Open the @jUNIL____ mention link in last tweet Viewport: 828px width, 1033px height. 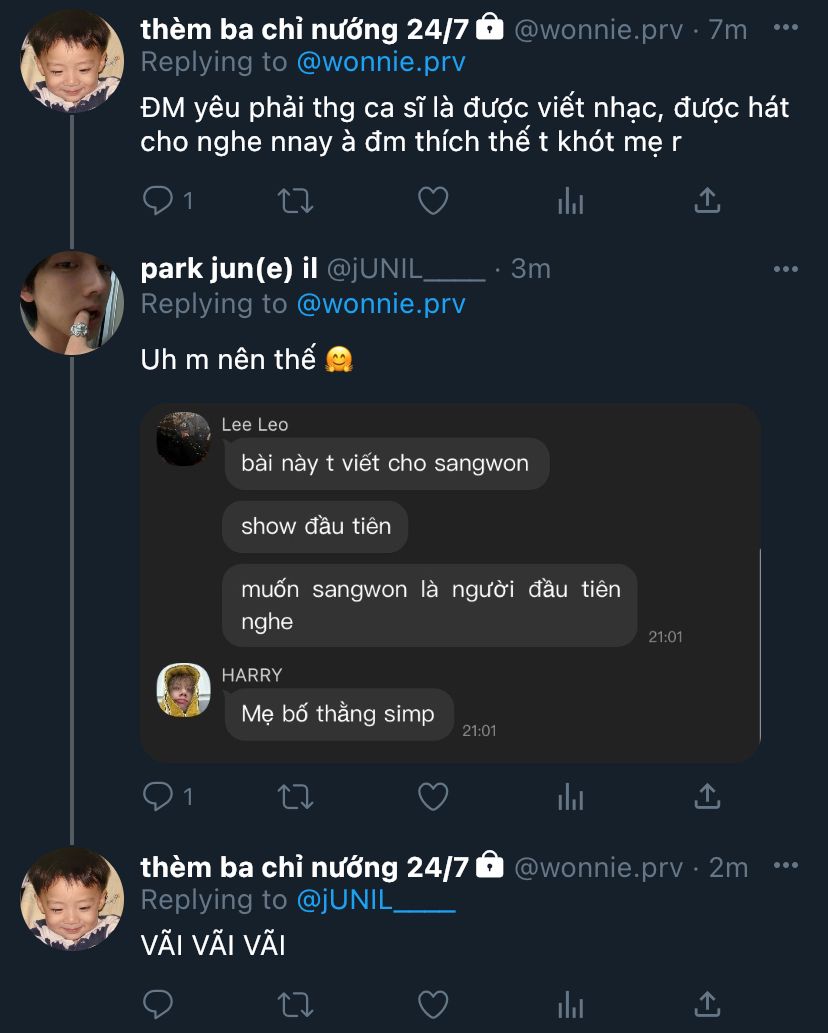pyautogui.click(x=375, y=900)
